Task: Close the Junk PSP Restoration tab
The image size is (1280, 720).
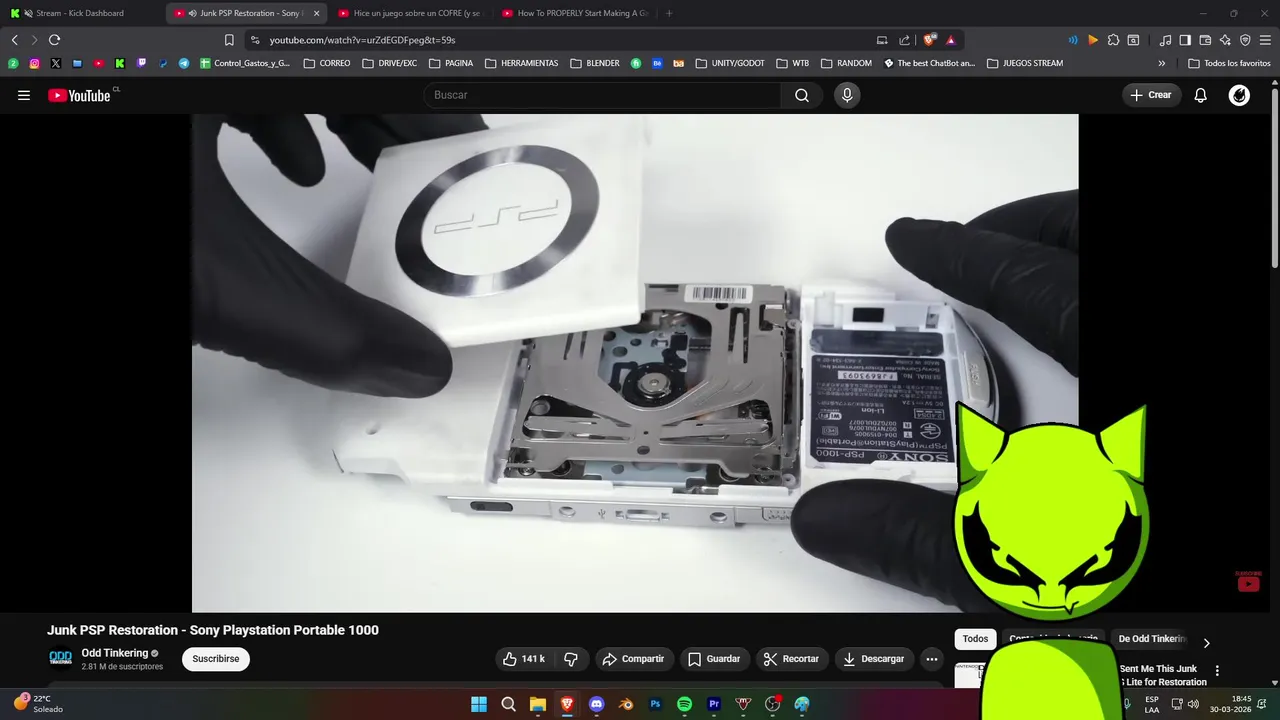Action: click(316, 13)
